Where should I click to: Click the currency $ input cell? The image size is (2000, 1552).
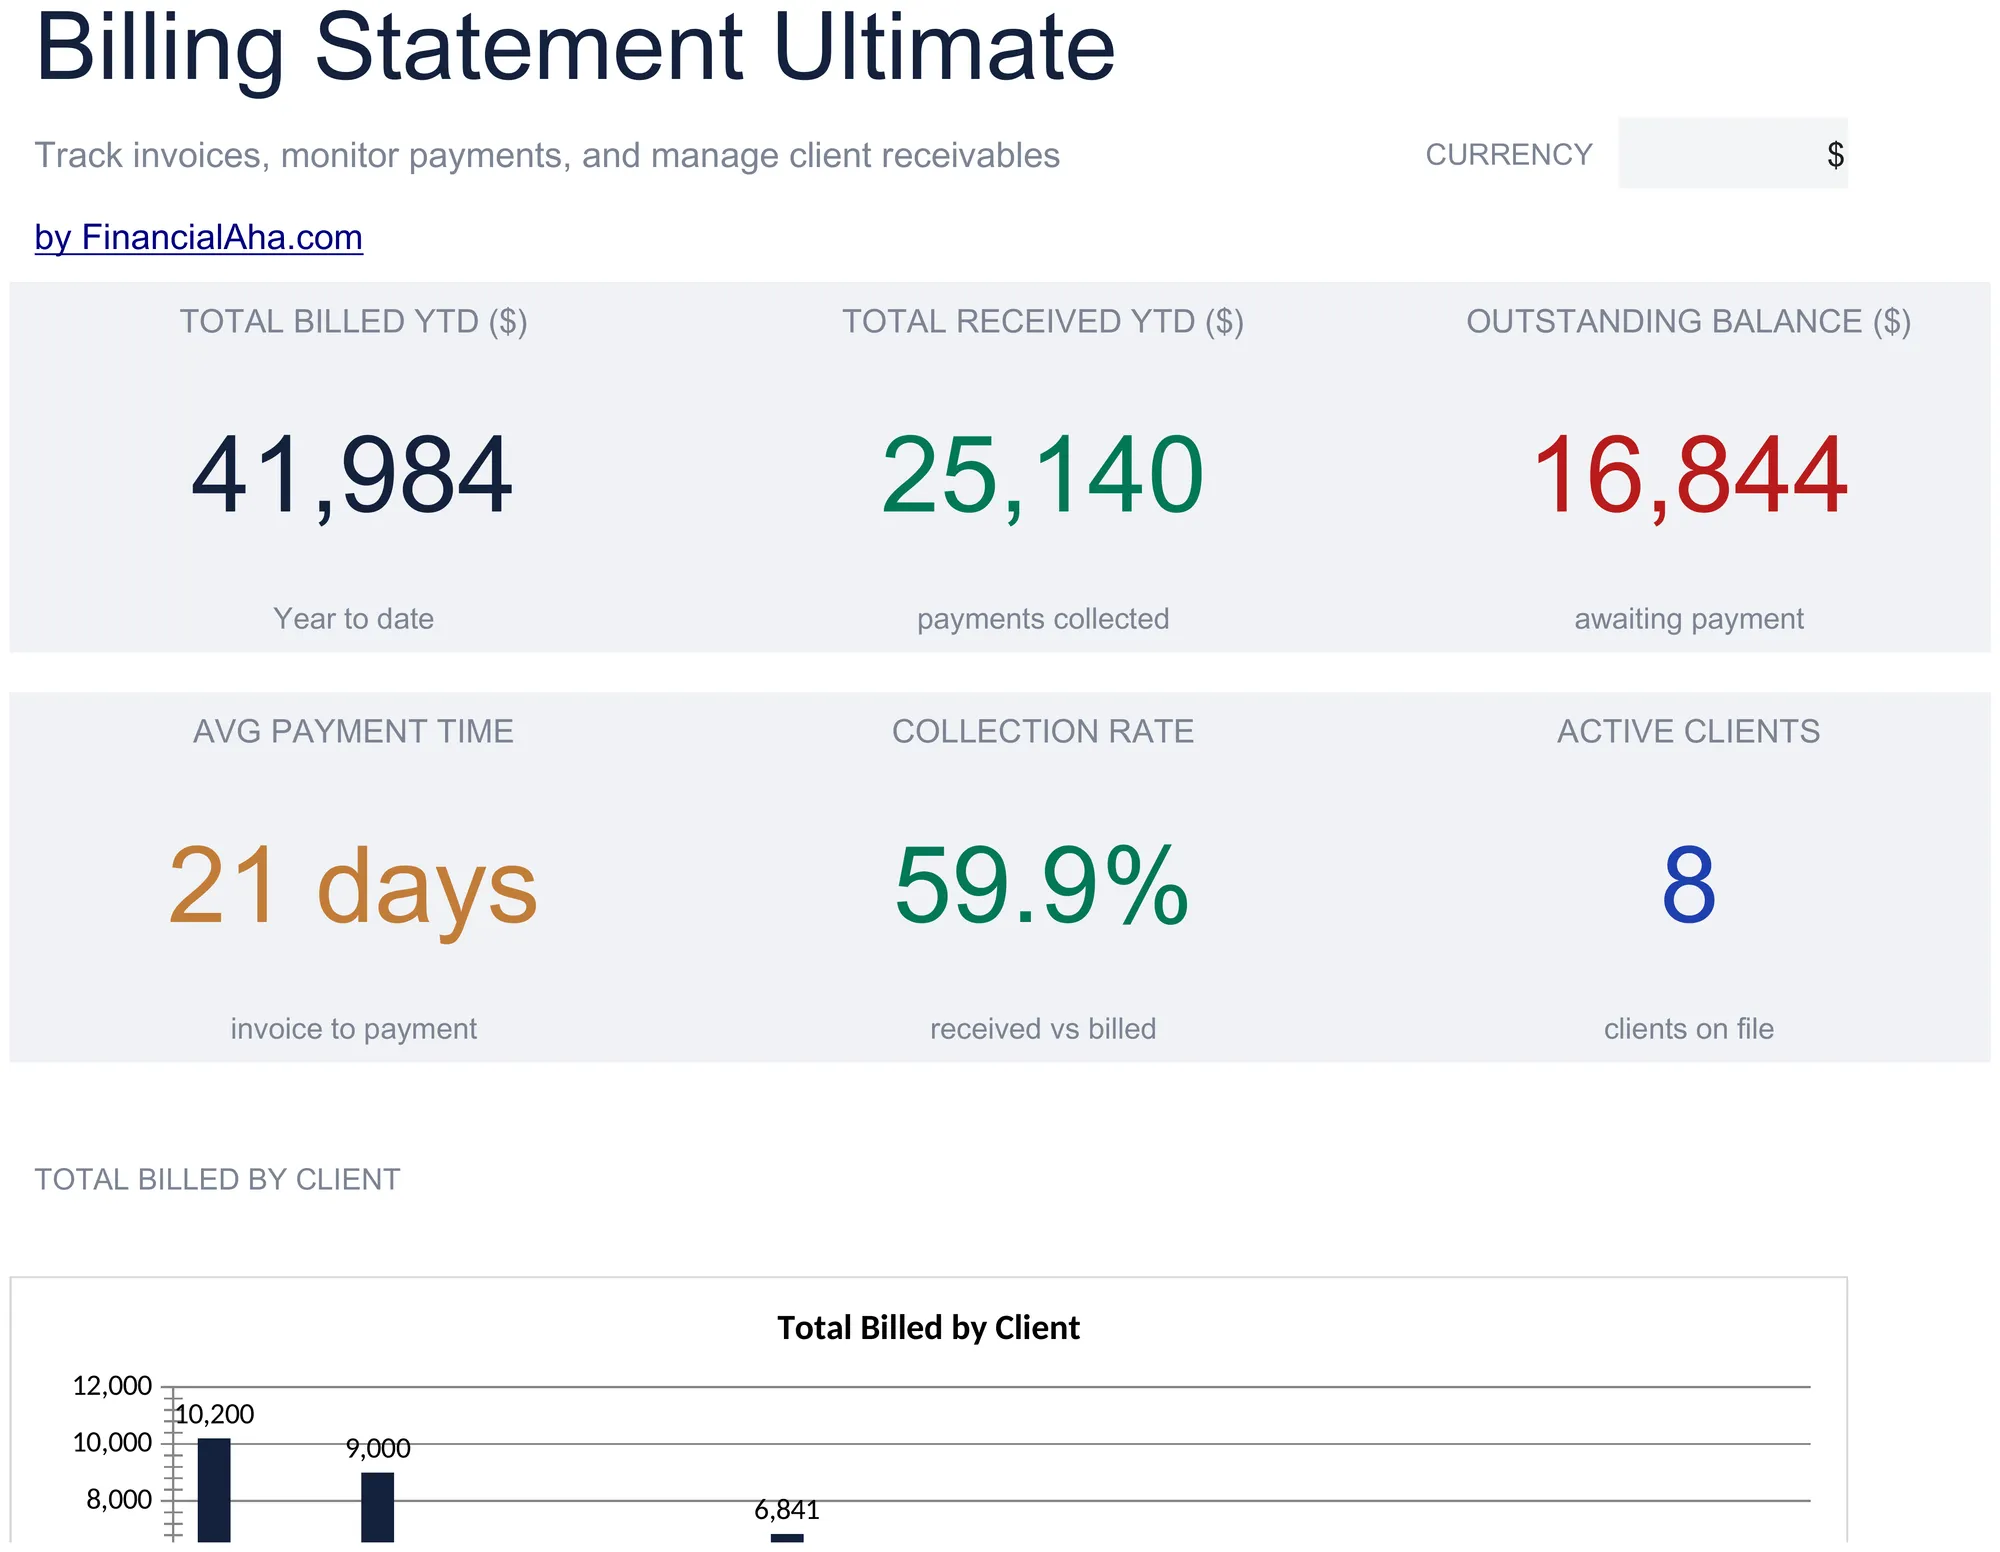pos(1733,153)
